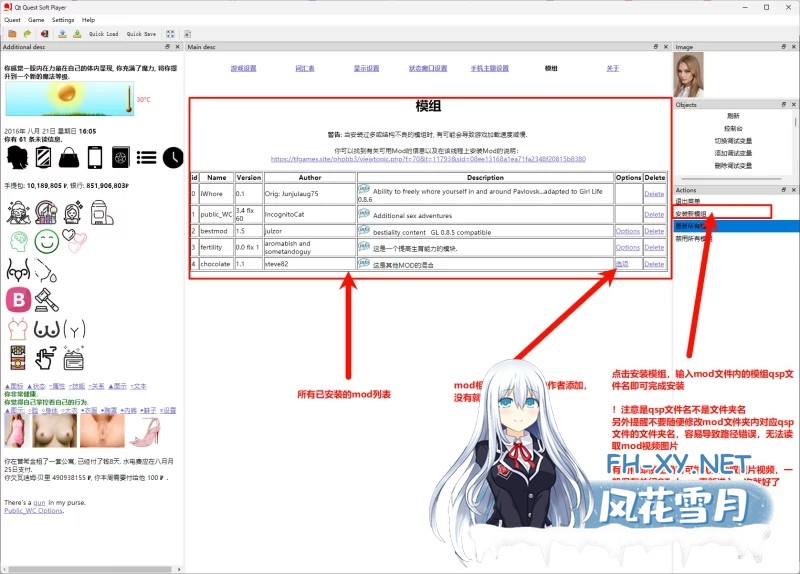Screen dimensions: 800x574
Task: Click the green smiley mood icon
Action: pyautogui.click(x=45, y=240)
